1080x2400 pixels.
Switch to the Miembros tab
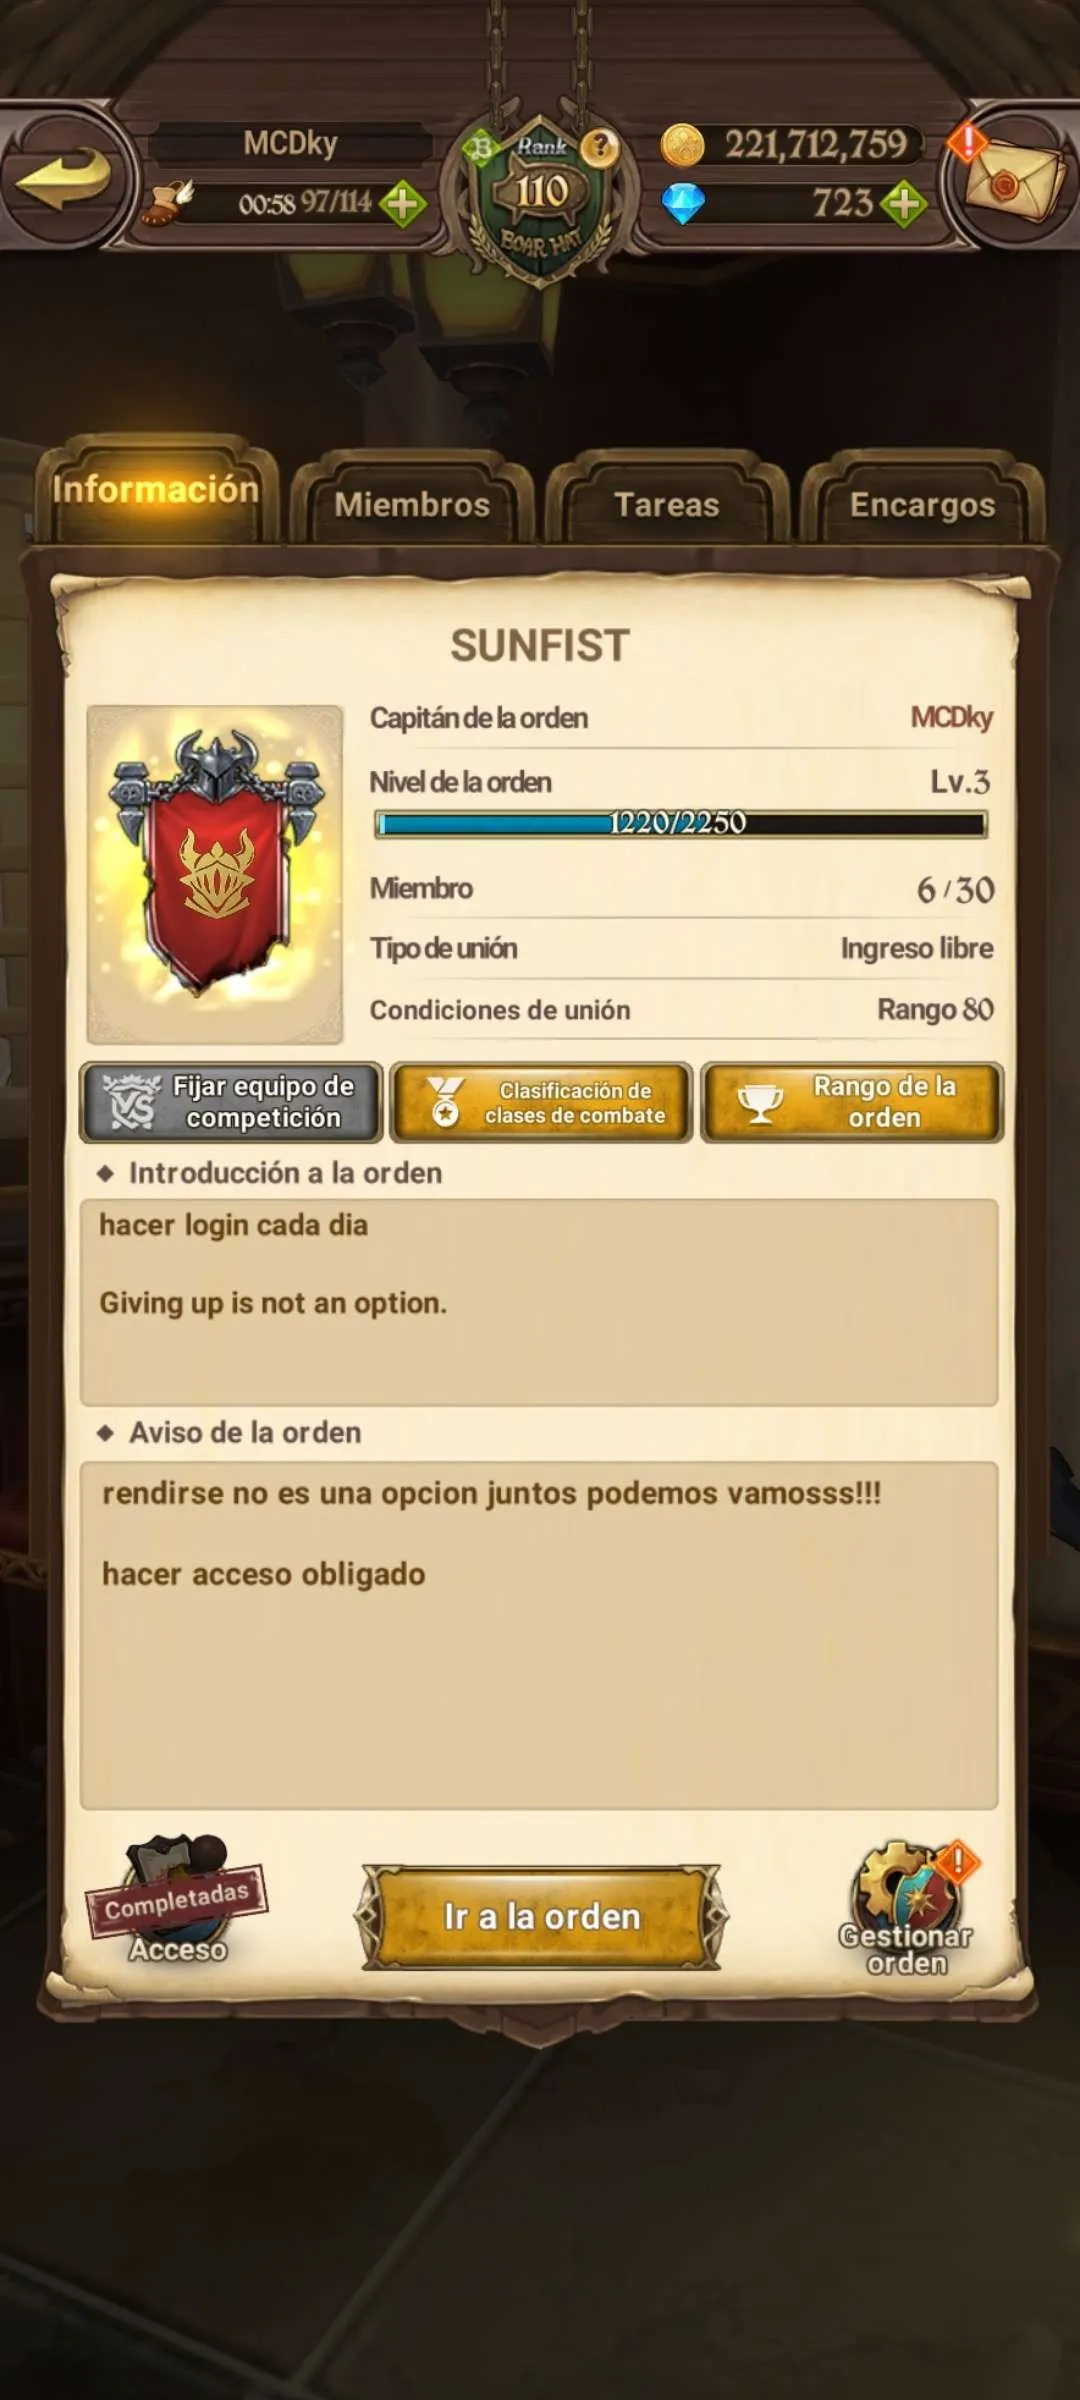412,502
